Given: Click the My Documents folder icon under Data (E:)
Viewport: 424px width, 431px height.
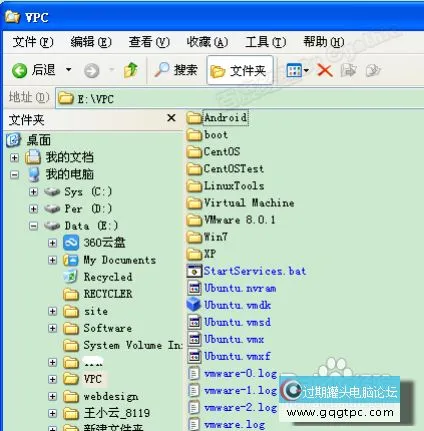Looking at the screenshot, I should coord(71,260).
